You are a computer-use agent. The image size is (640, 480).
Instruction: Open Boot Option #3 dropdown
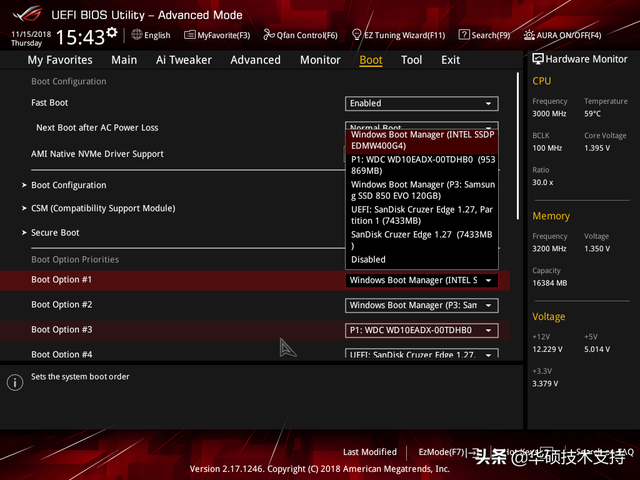[422, 330]
